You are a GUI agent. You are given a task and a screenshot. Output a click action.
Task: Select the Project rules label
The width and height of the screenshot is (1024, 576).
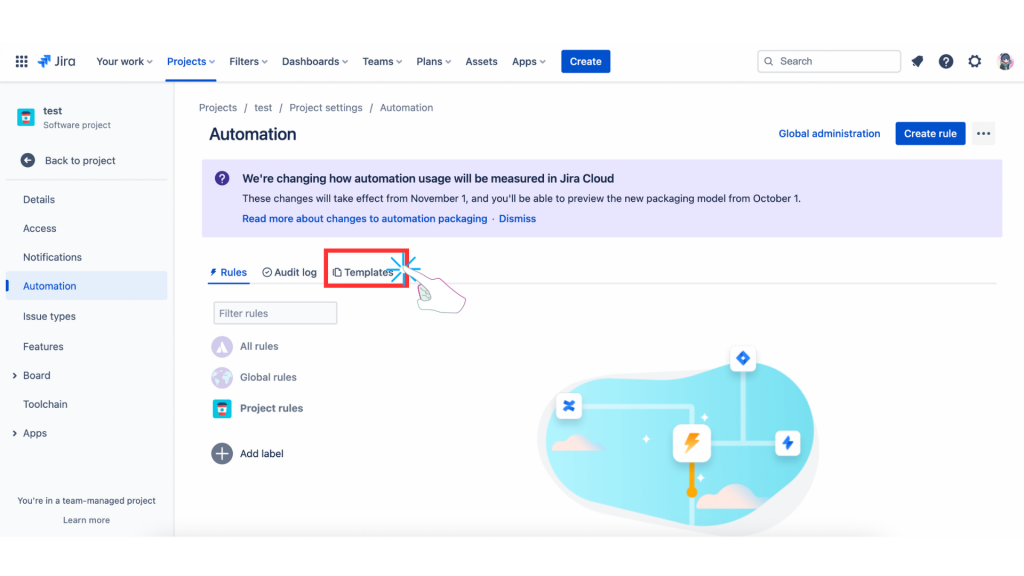click(x=272, y=409)
